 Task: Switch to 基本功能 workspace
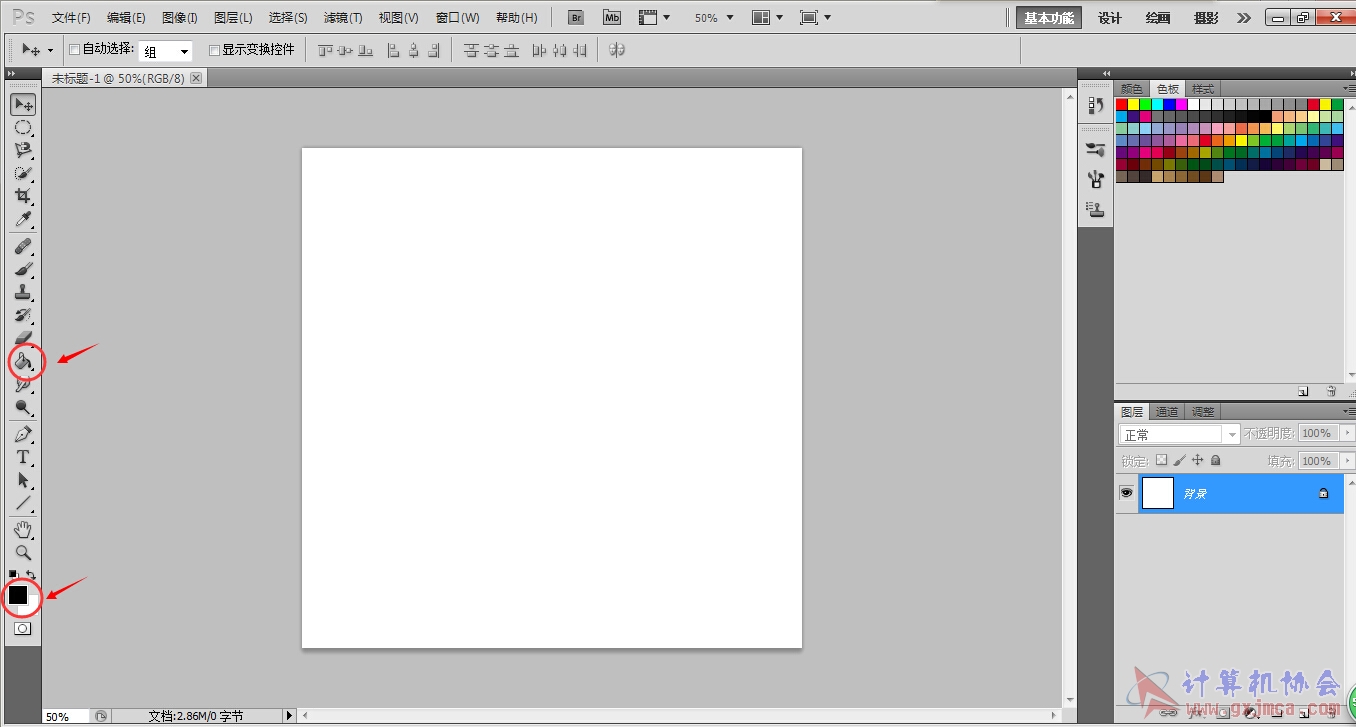(x=1049, y=17)
